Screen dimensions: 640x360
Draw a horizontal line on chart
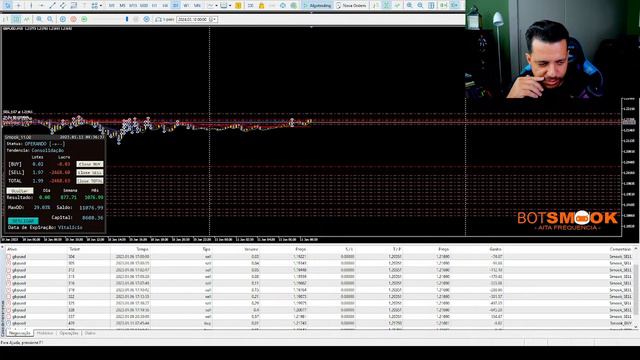(42, 5)
